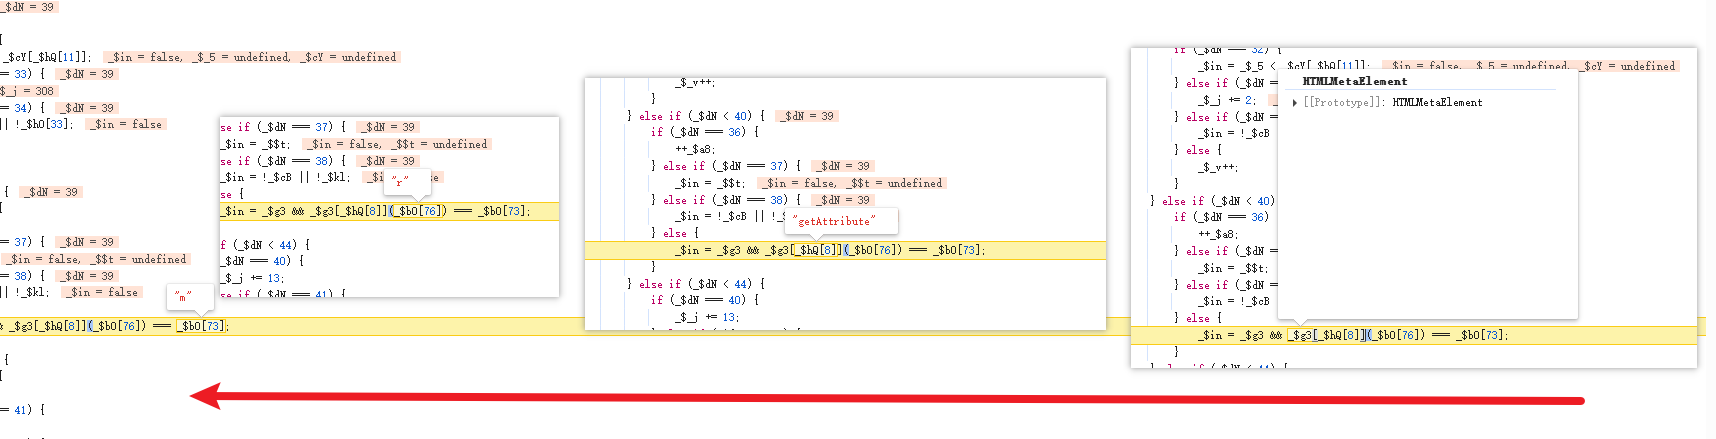
Task: Click the _$_v++; line in right panel
Action: [1218, 167]
